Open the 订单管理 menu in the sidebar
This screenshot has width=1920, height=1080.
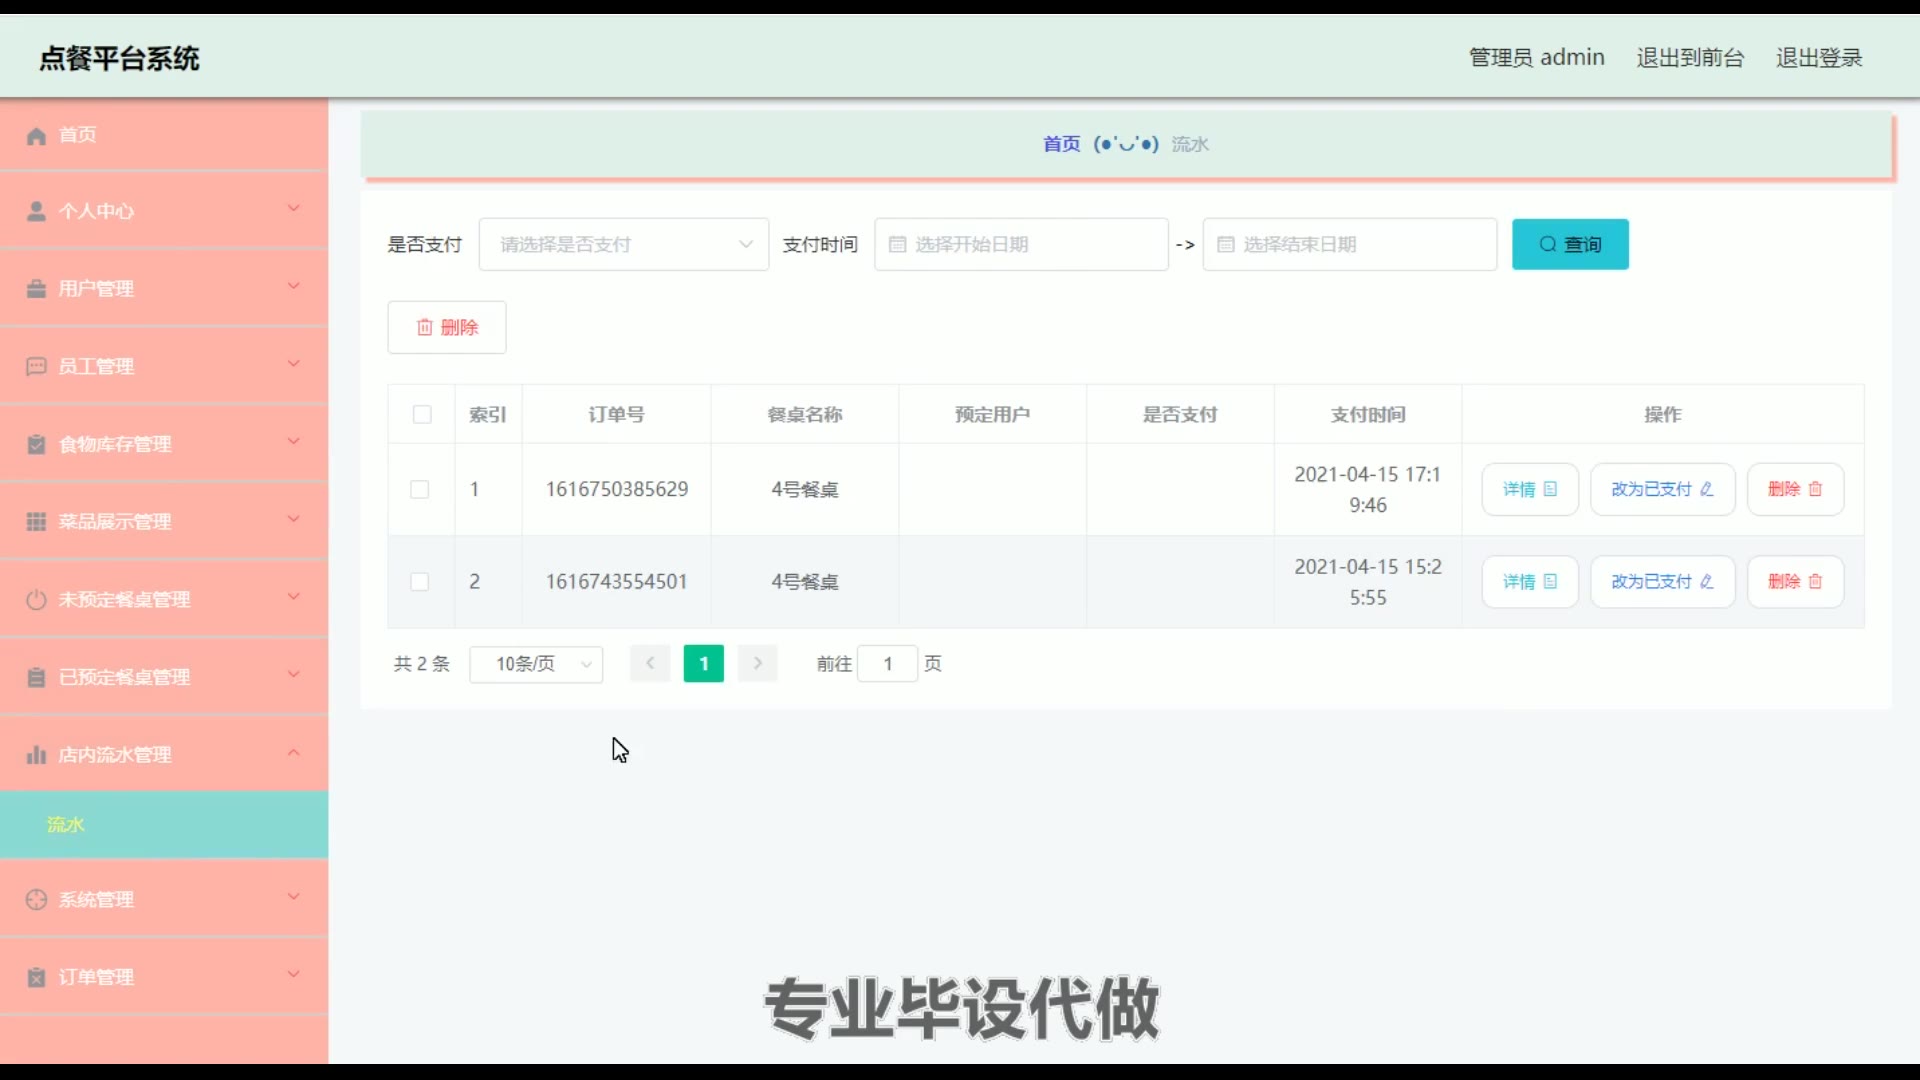pos(164,977)
